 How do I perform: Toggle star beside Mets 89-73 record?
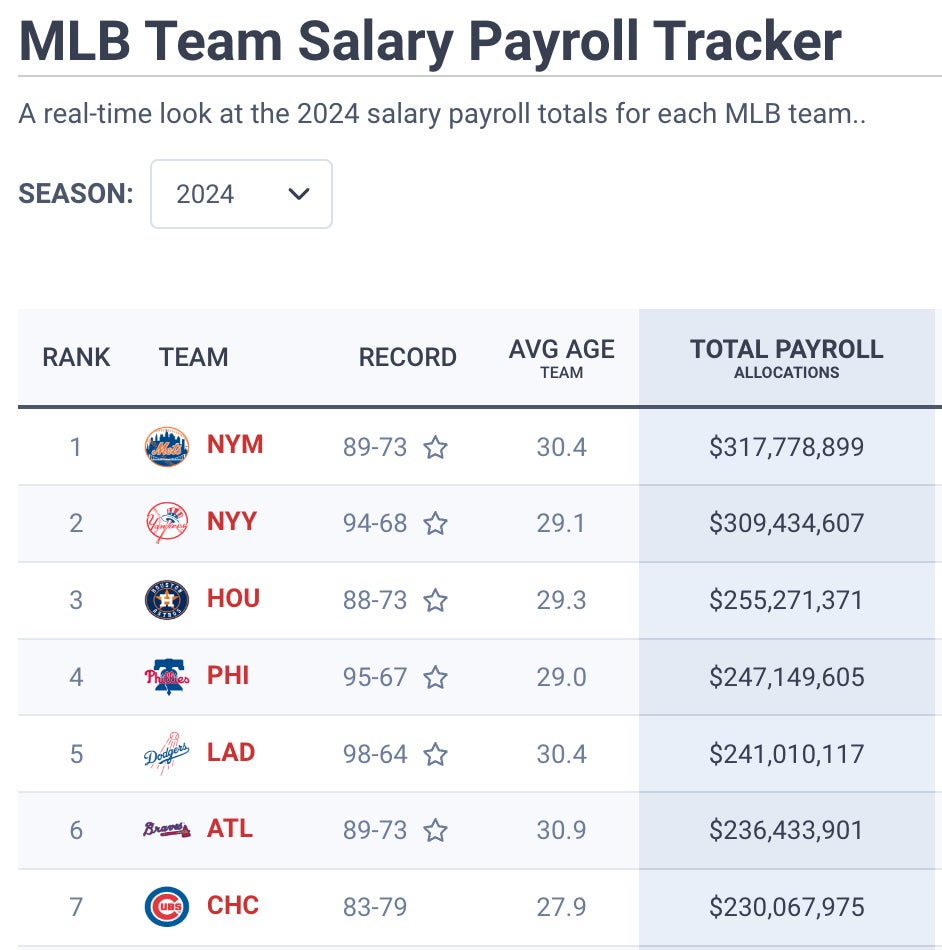pos(435,447)
